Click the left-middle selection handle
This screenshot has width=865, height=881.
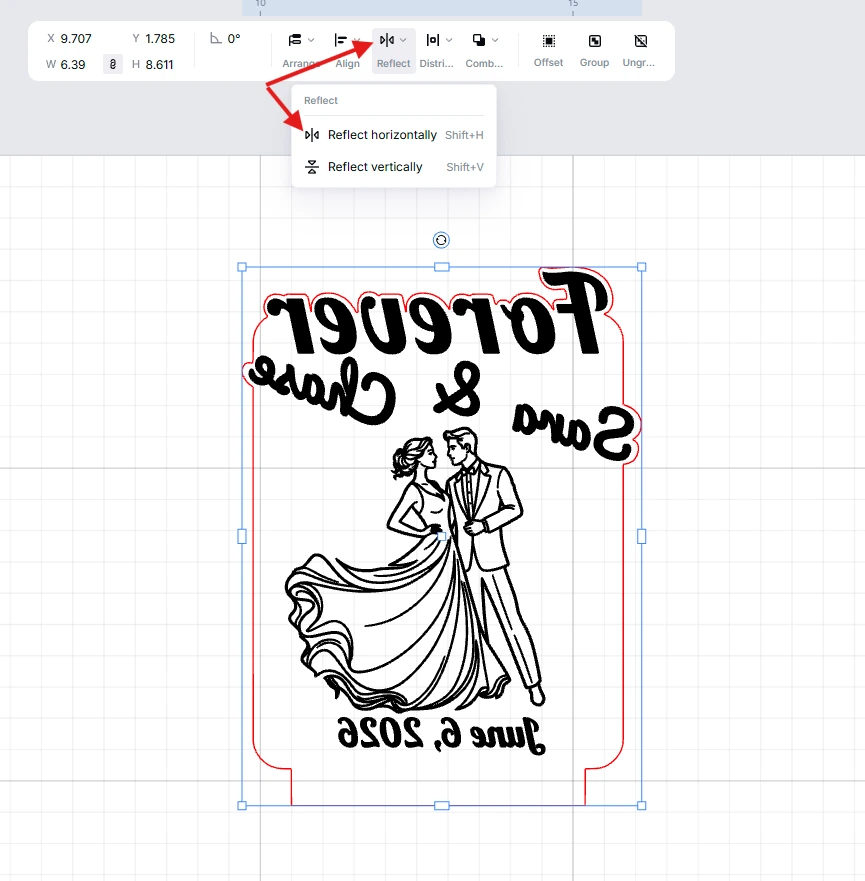click(242, 537)
